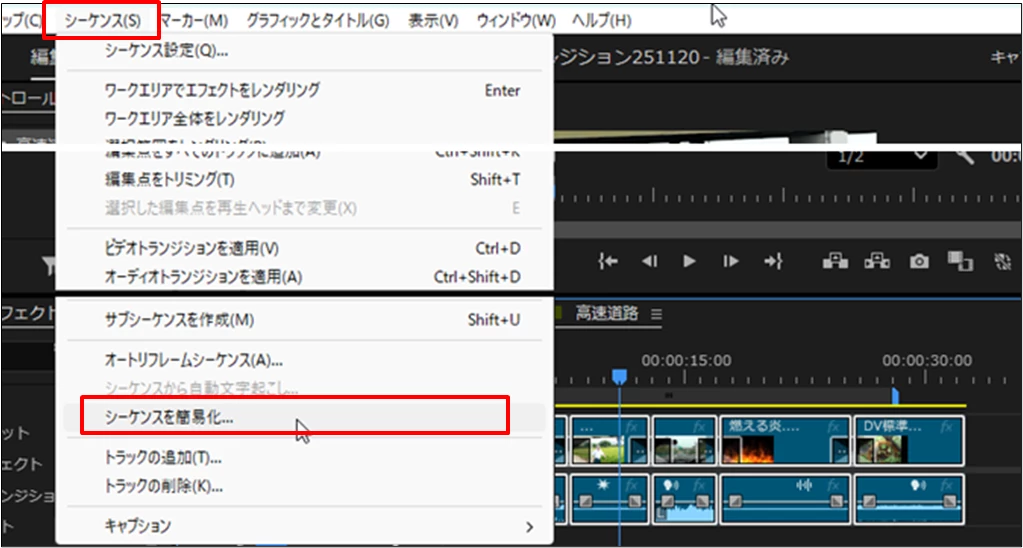Image resolution: width=1023 pixels, height=548 pixels.
Task: Click the work area bar center grip
Action: (x=669, y=395)
